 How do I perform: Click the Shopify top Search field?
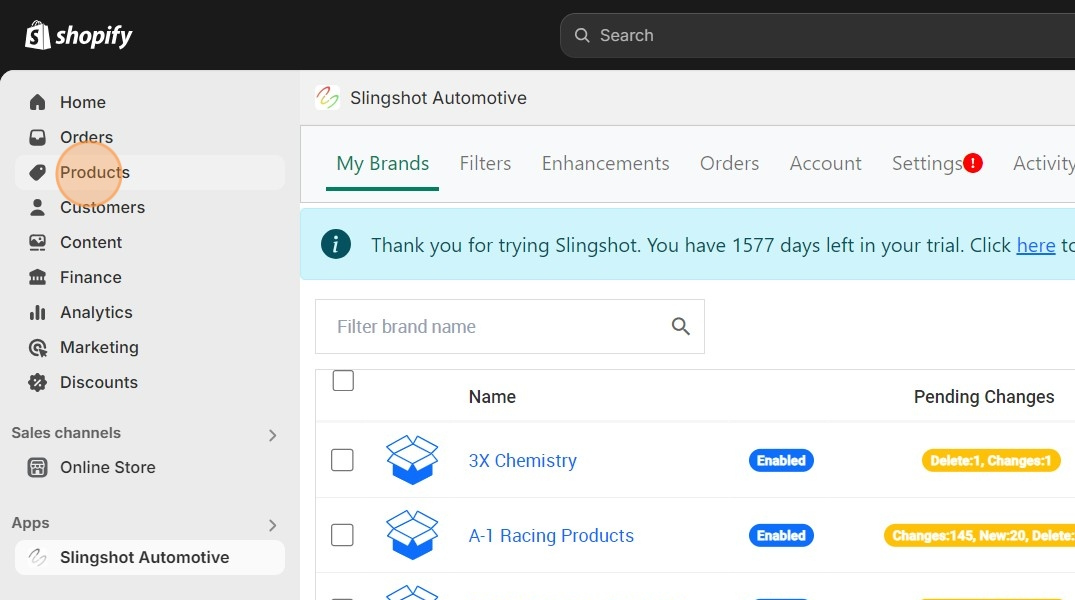817,35
